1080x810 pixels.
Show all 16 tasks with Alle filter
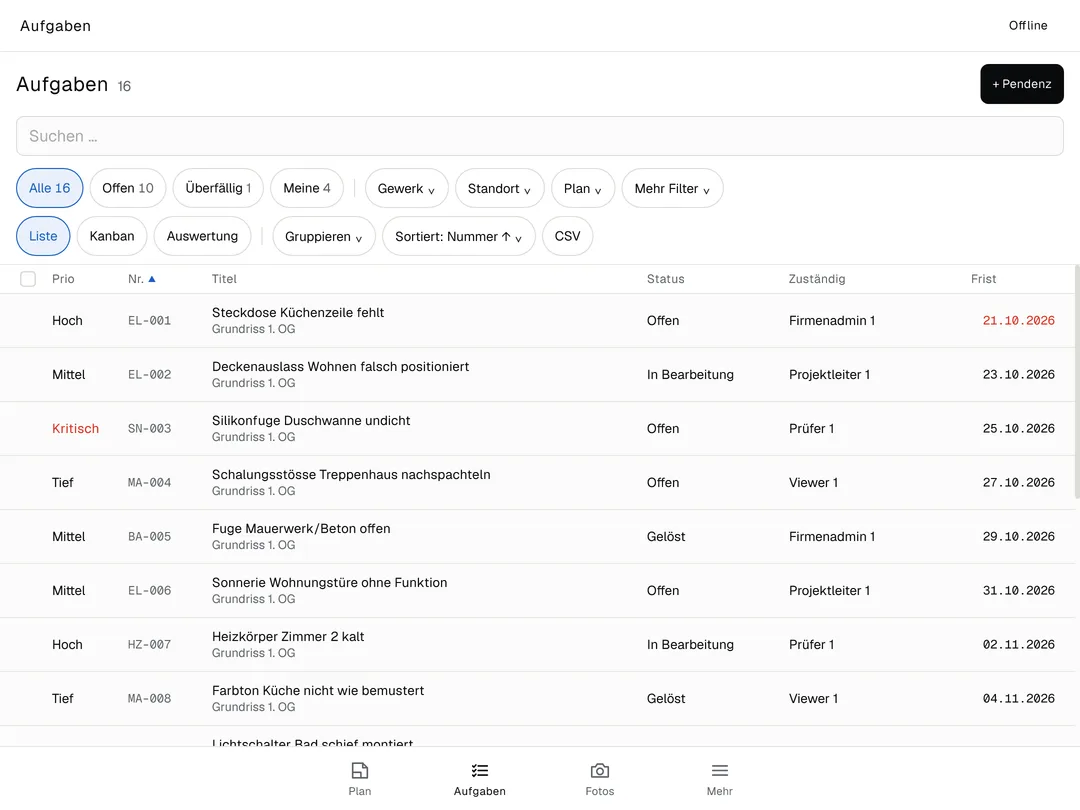tap(50, 188)
